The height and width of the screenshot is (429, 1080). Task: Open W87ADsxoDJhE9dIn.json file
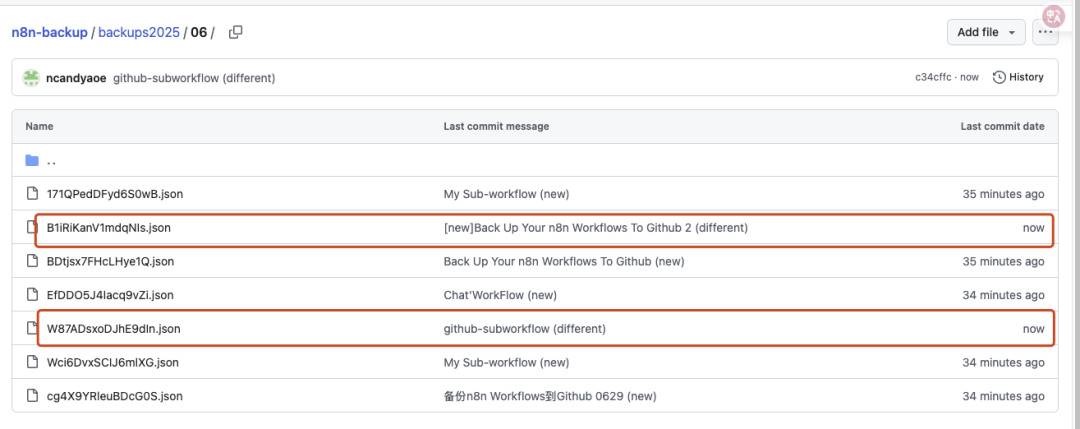(114, 329)
